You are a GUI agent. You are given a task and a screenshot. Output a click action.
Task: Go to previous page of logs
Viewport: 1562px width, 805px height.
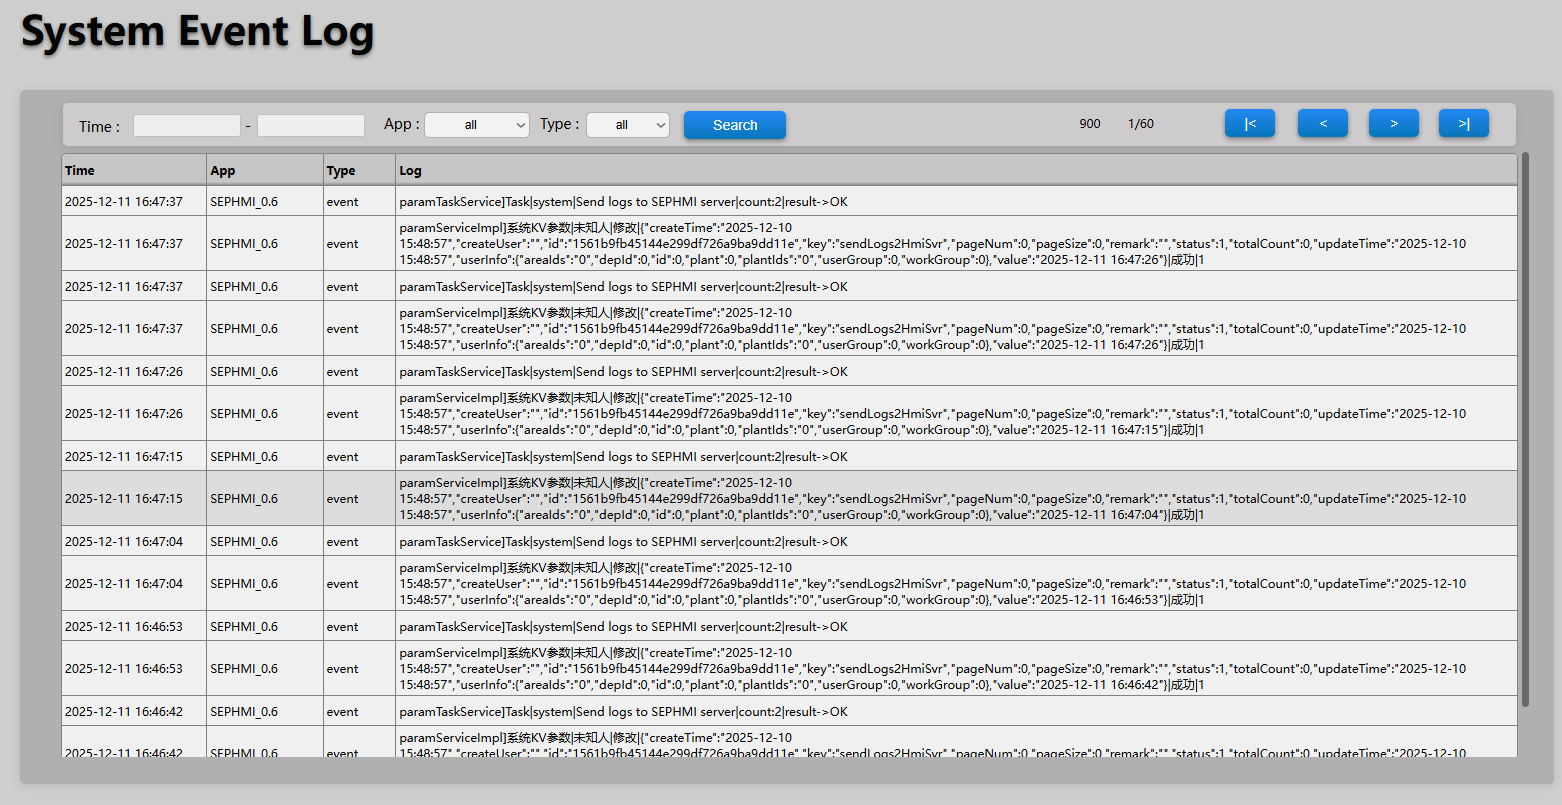click(1322, 124)
